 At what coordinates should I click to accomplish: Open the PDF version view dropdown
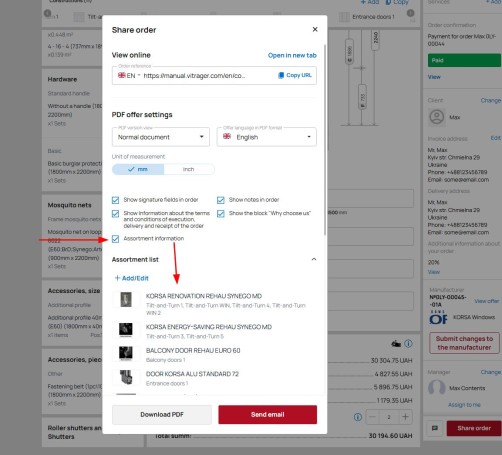pos(161,137)
